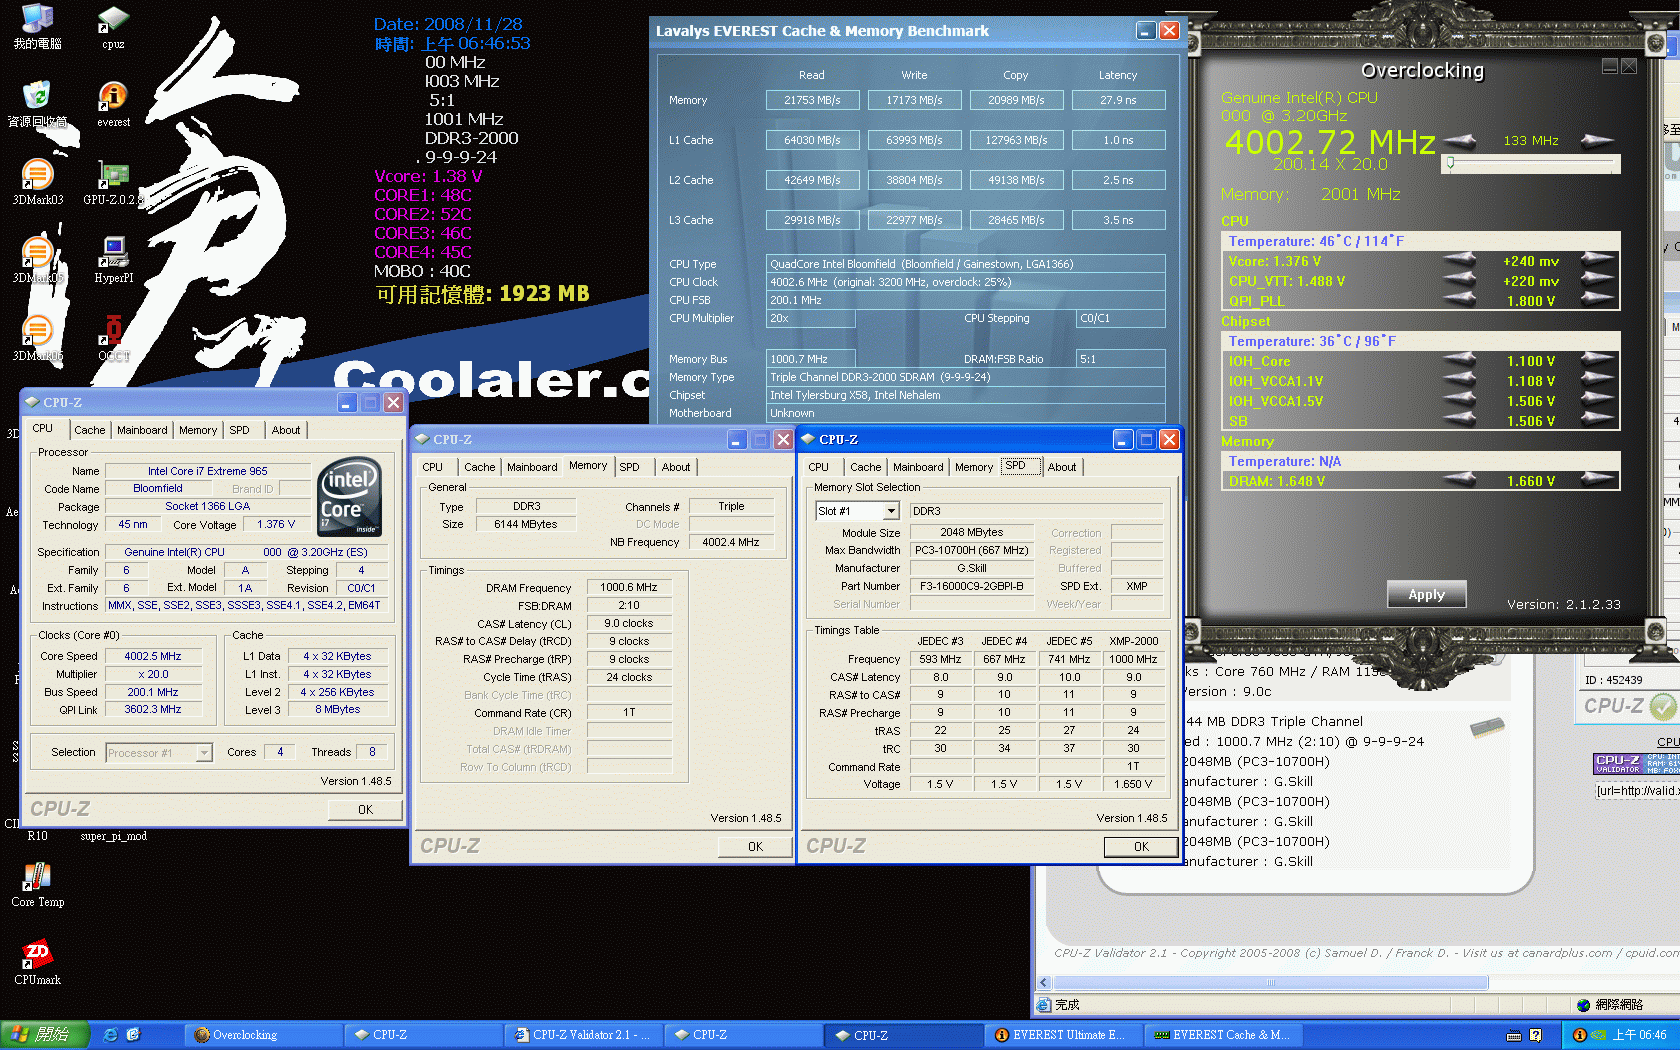Open the Core Temp desktop icon
1680x1050 pixels.
point(37,885)
